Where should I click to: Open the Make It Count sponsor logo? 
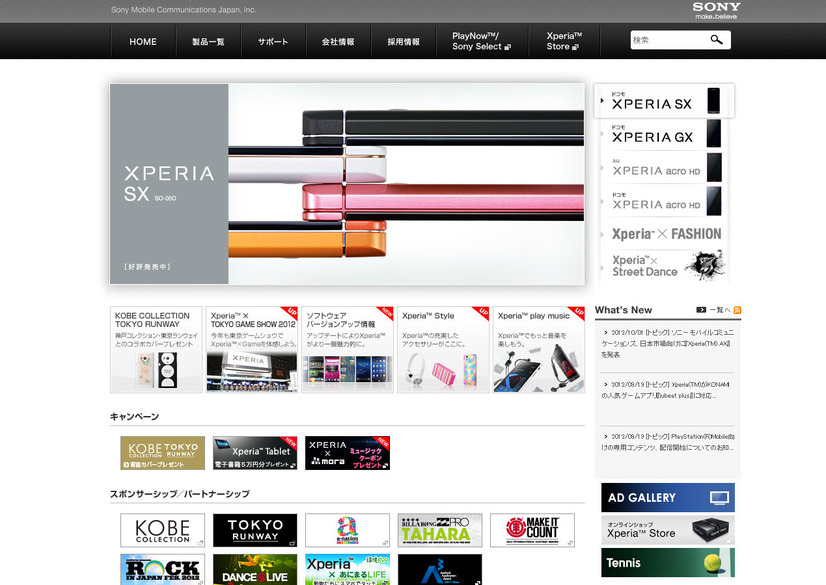pyautogui.click(x=532, y=530)
